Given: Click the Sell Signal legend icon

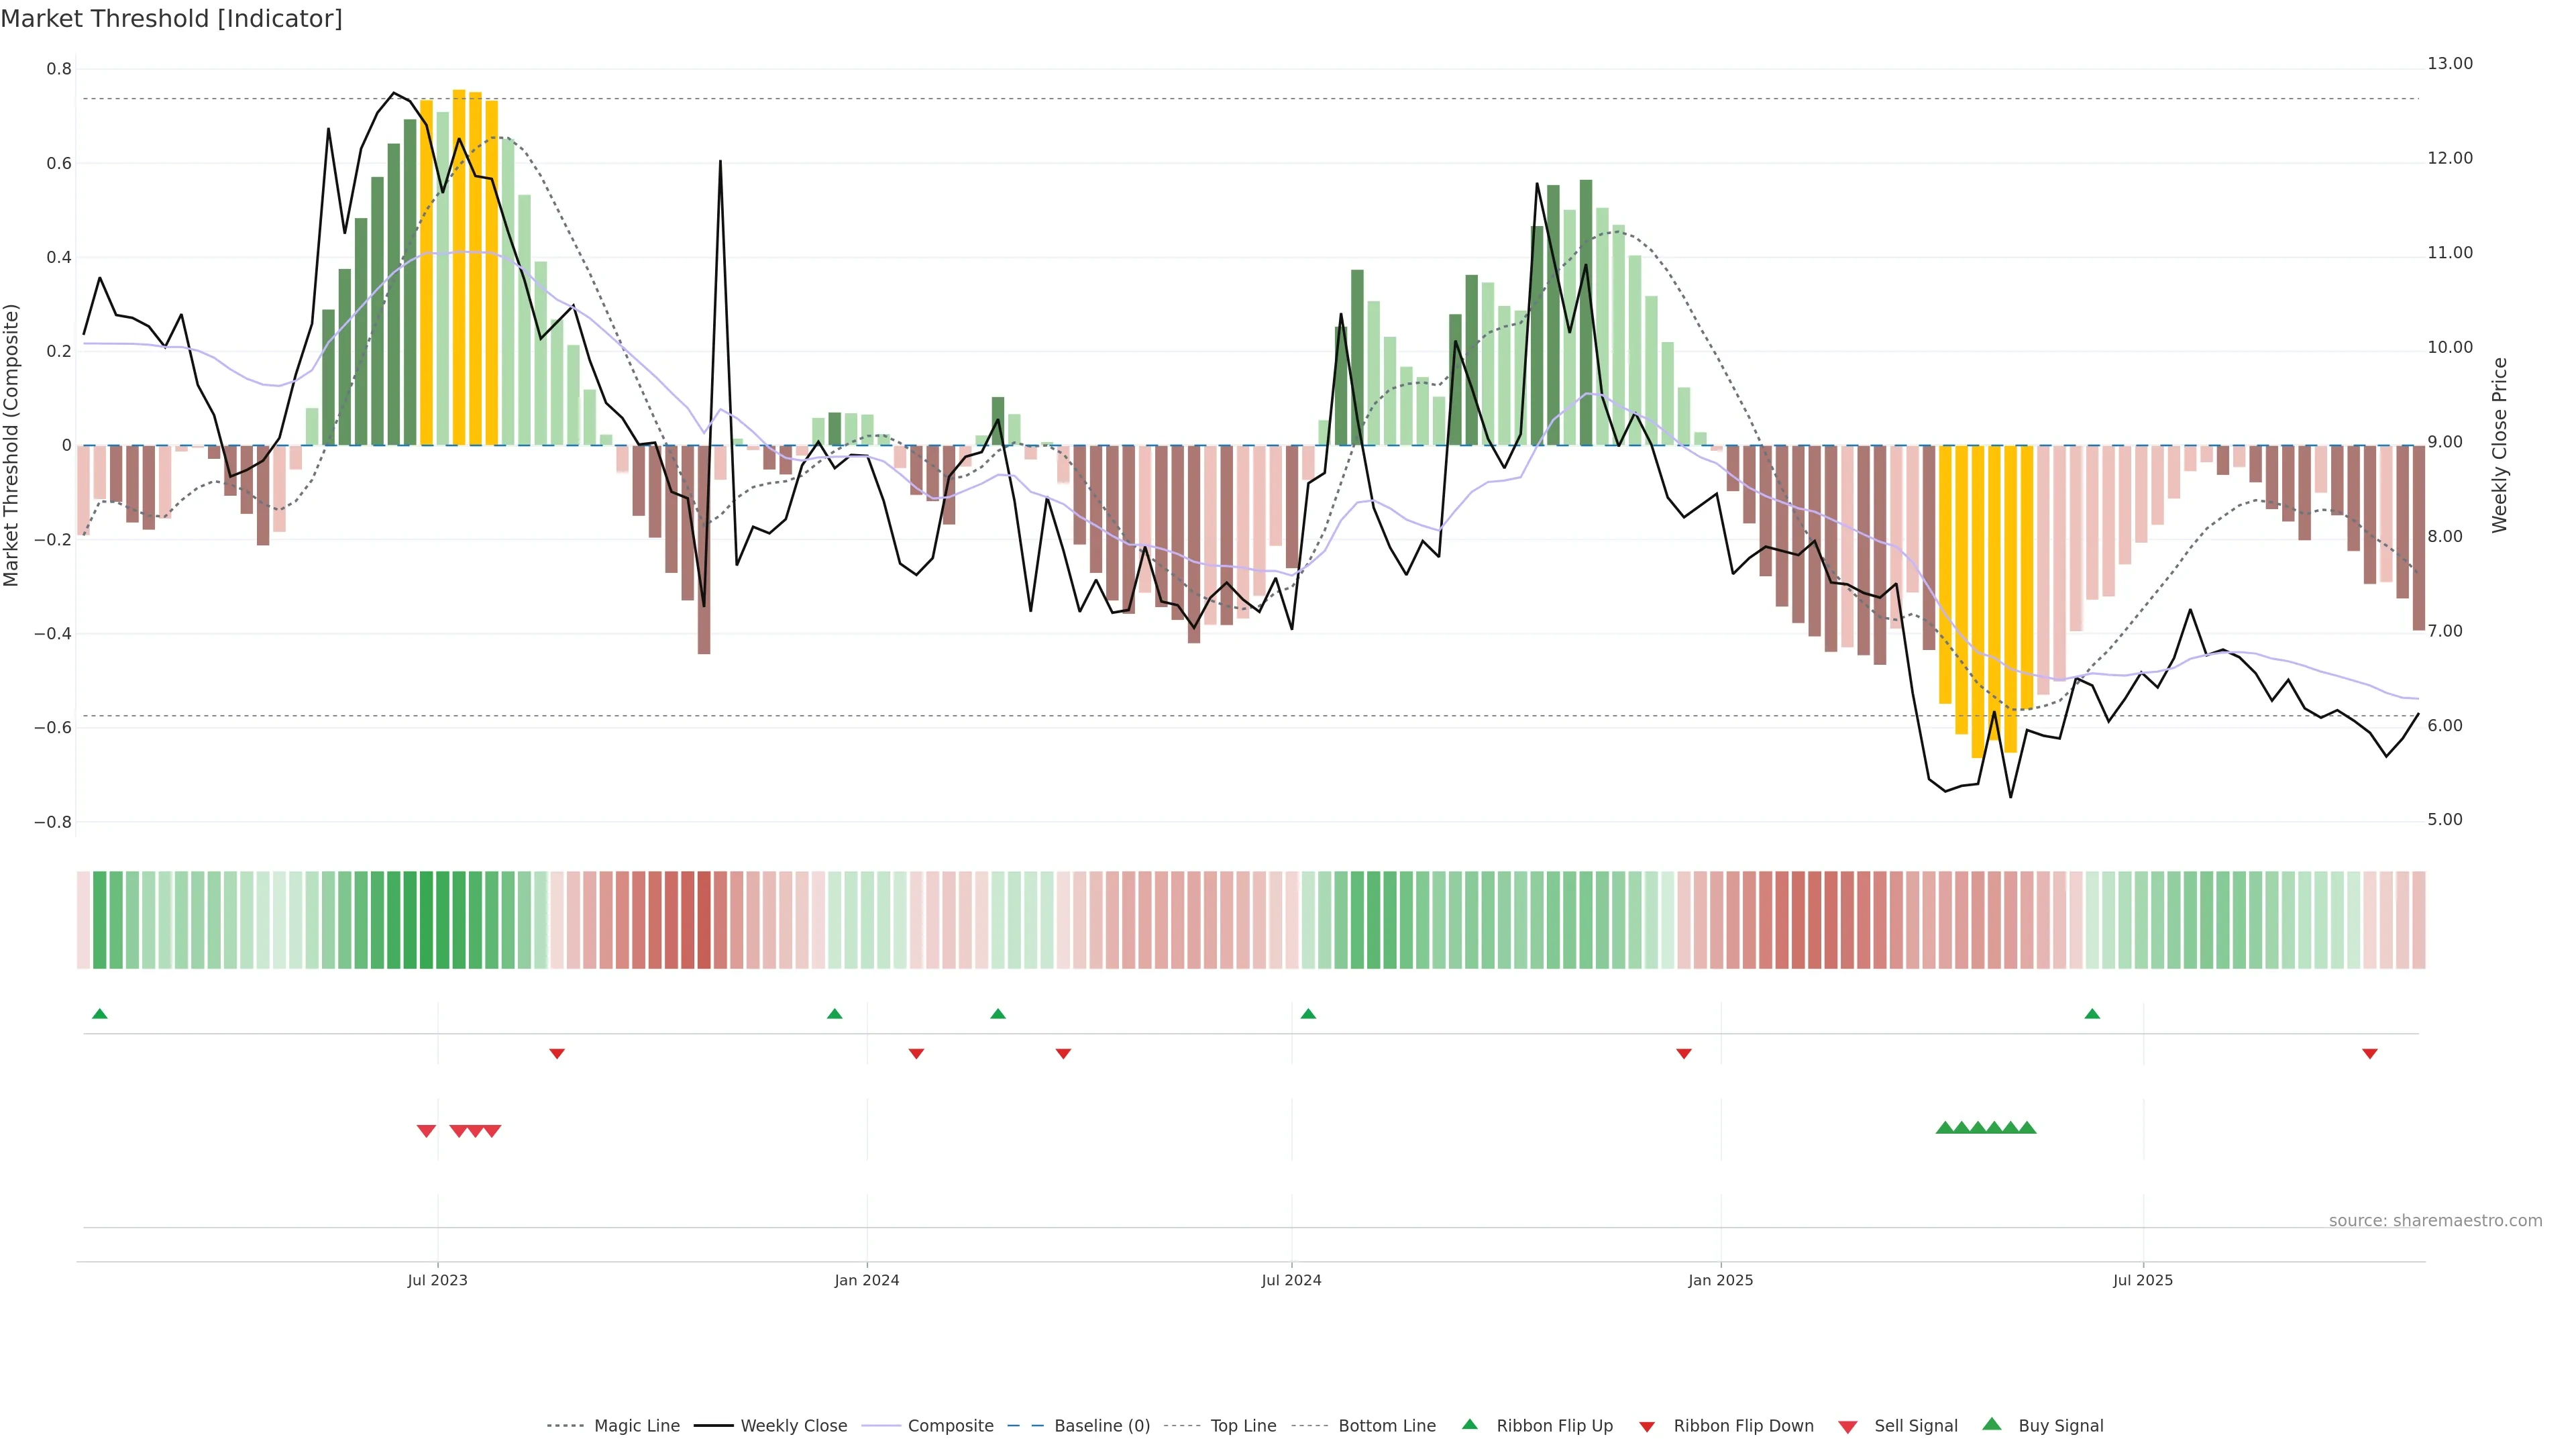Looking at the screenshot, I should tap(1848, 1426).
